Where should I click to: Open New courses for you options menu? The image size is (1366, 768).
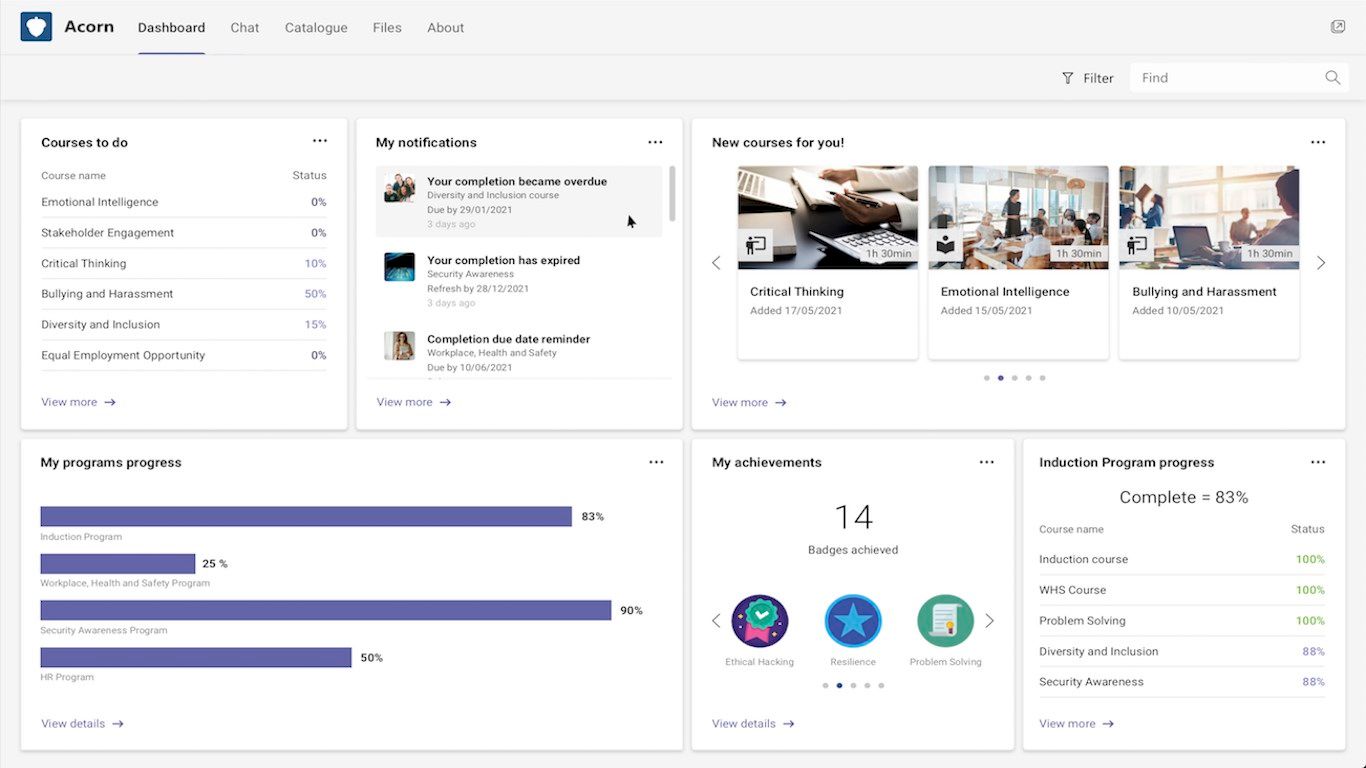pos(1318,142)
